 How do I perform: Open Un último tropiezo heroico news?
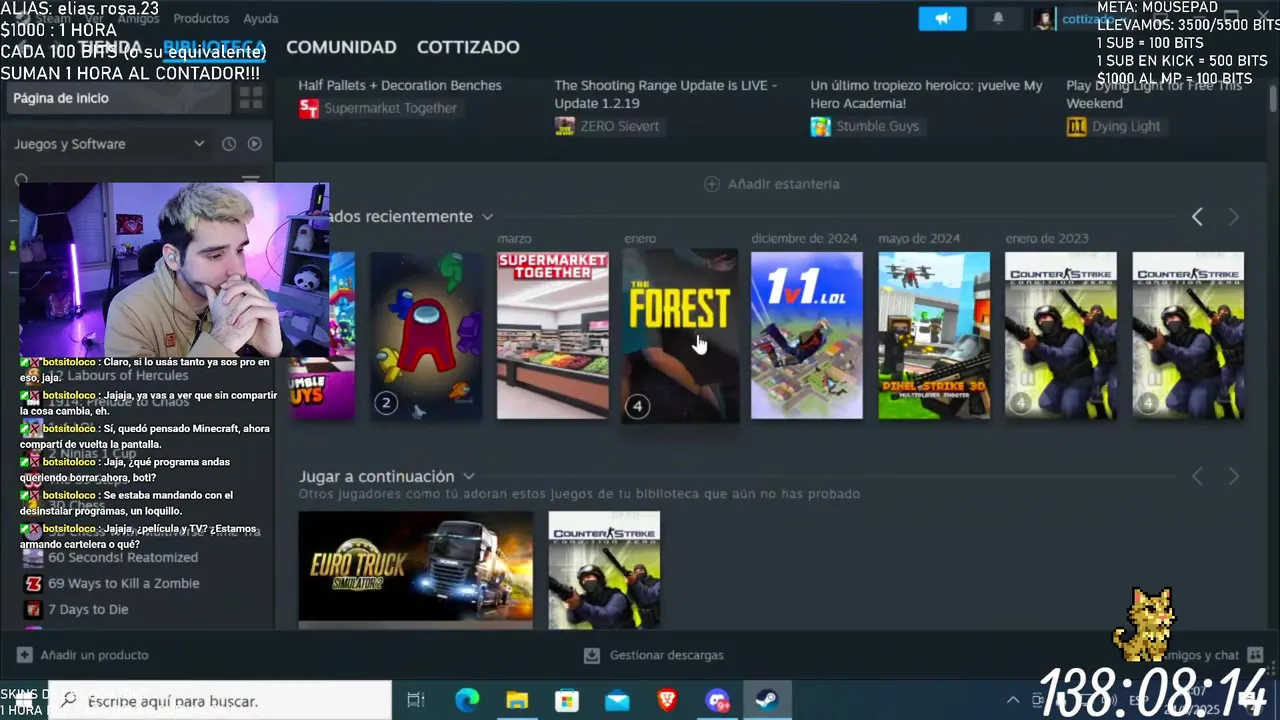926,94
